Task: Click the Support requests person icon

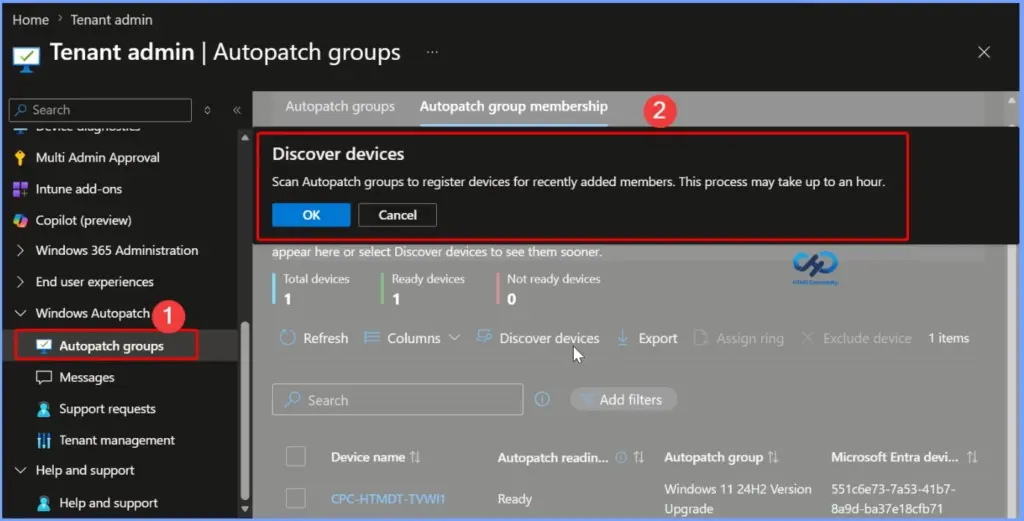Action: click(44, 409)
